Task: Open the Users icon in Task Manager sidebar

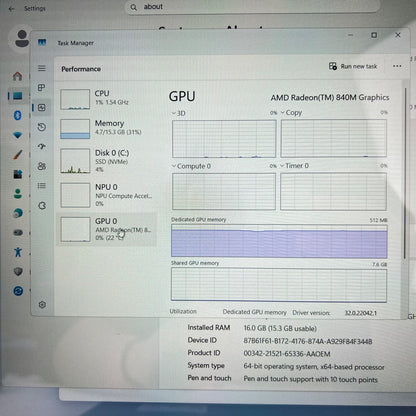Action: click(42, 166)
